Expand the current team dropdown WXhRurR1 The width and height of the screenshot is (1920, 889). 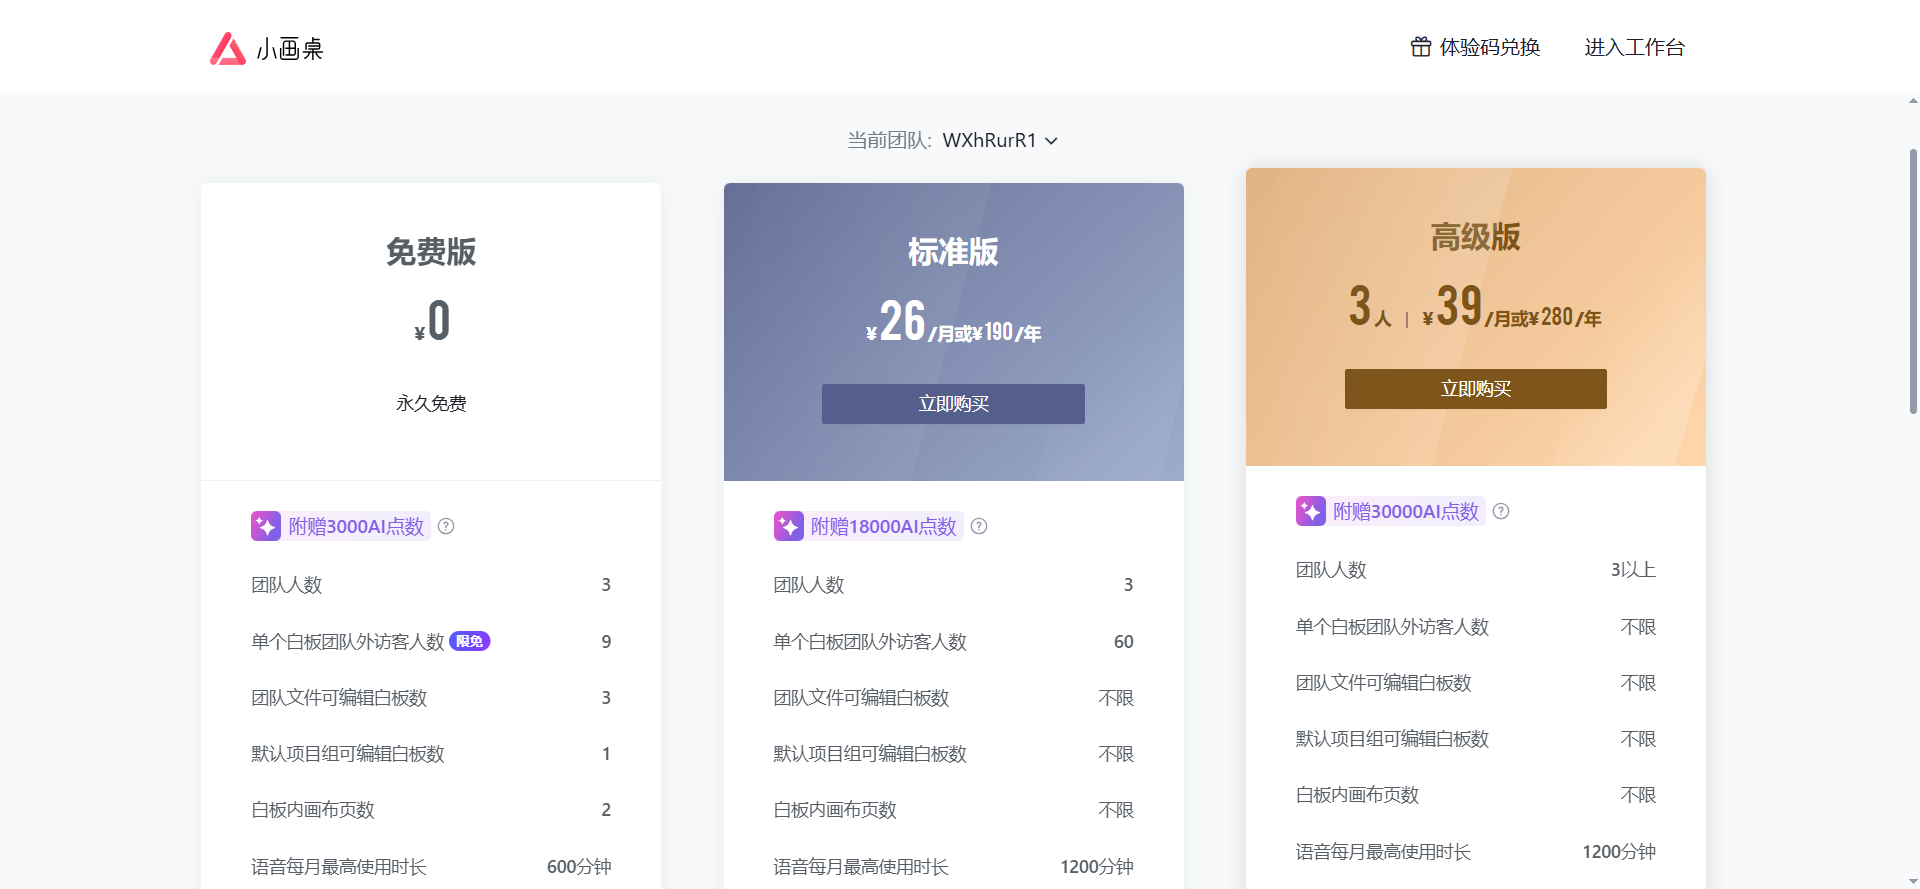click(x=989, y=140)
